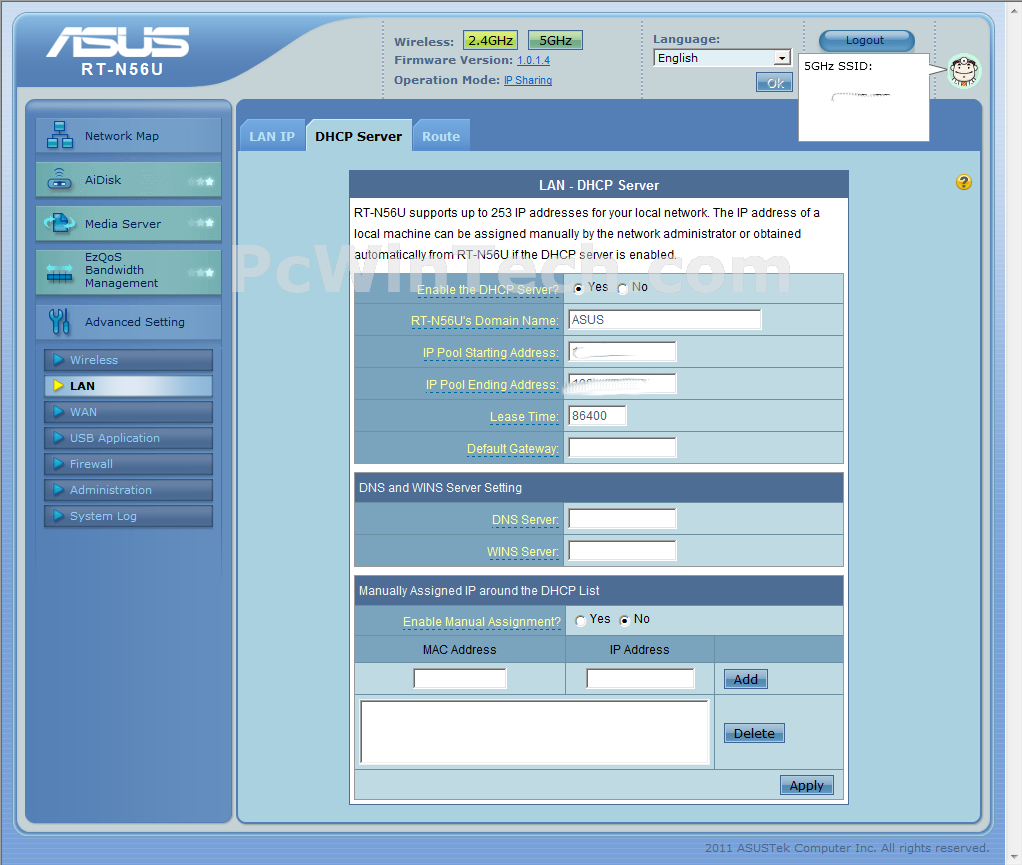Open Advanced Setting in the sidebar
The width and height of the screenshot is (1022, 865).
click(128, 322)
